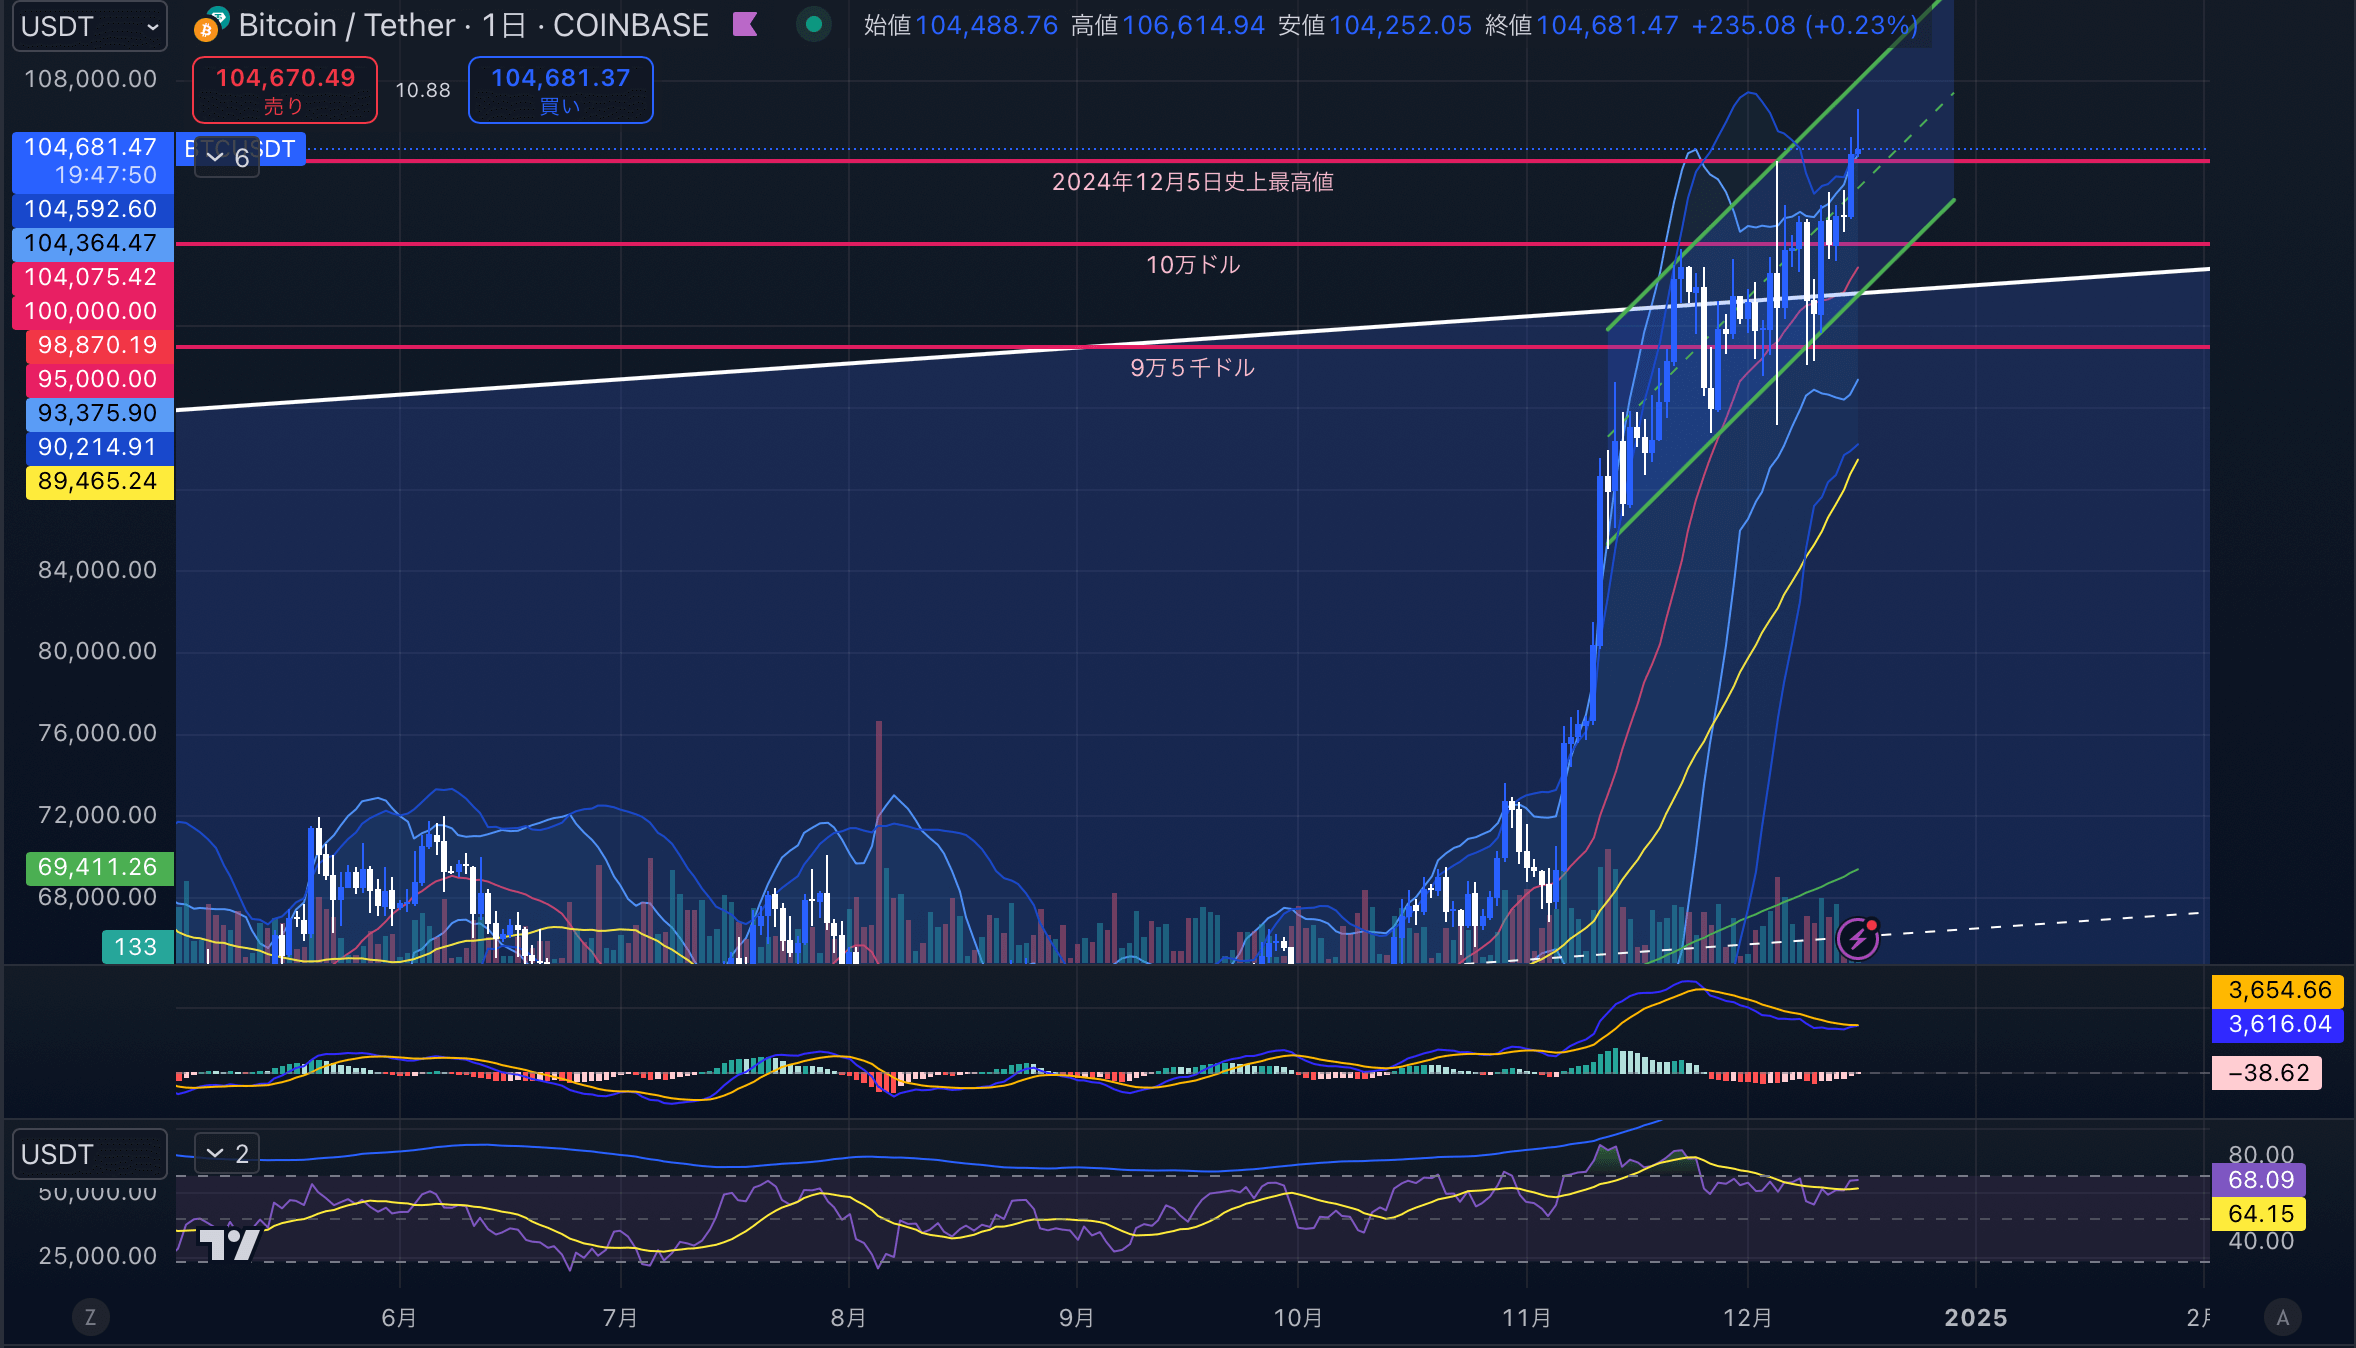Click the blue buy button 104,681.37
2356x1348 pixels.
[x=561, y=90]
